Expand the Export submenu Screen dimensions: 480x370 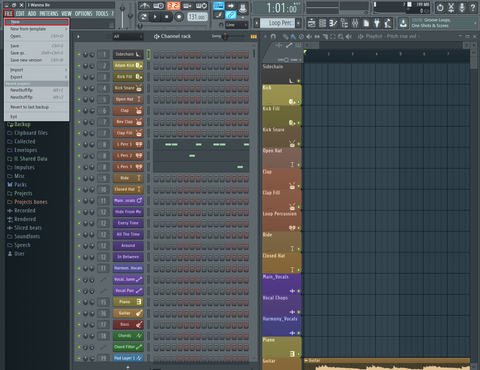tap(37, 77)
